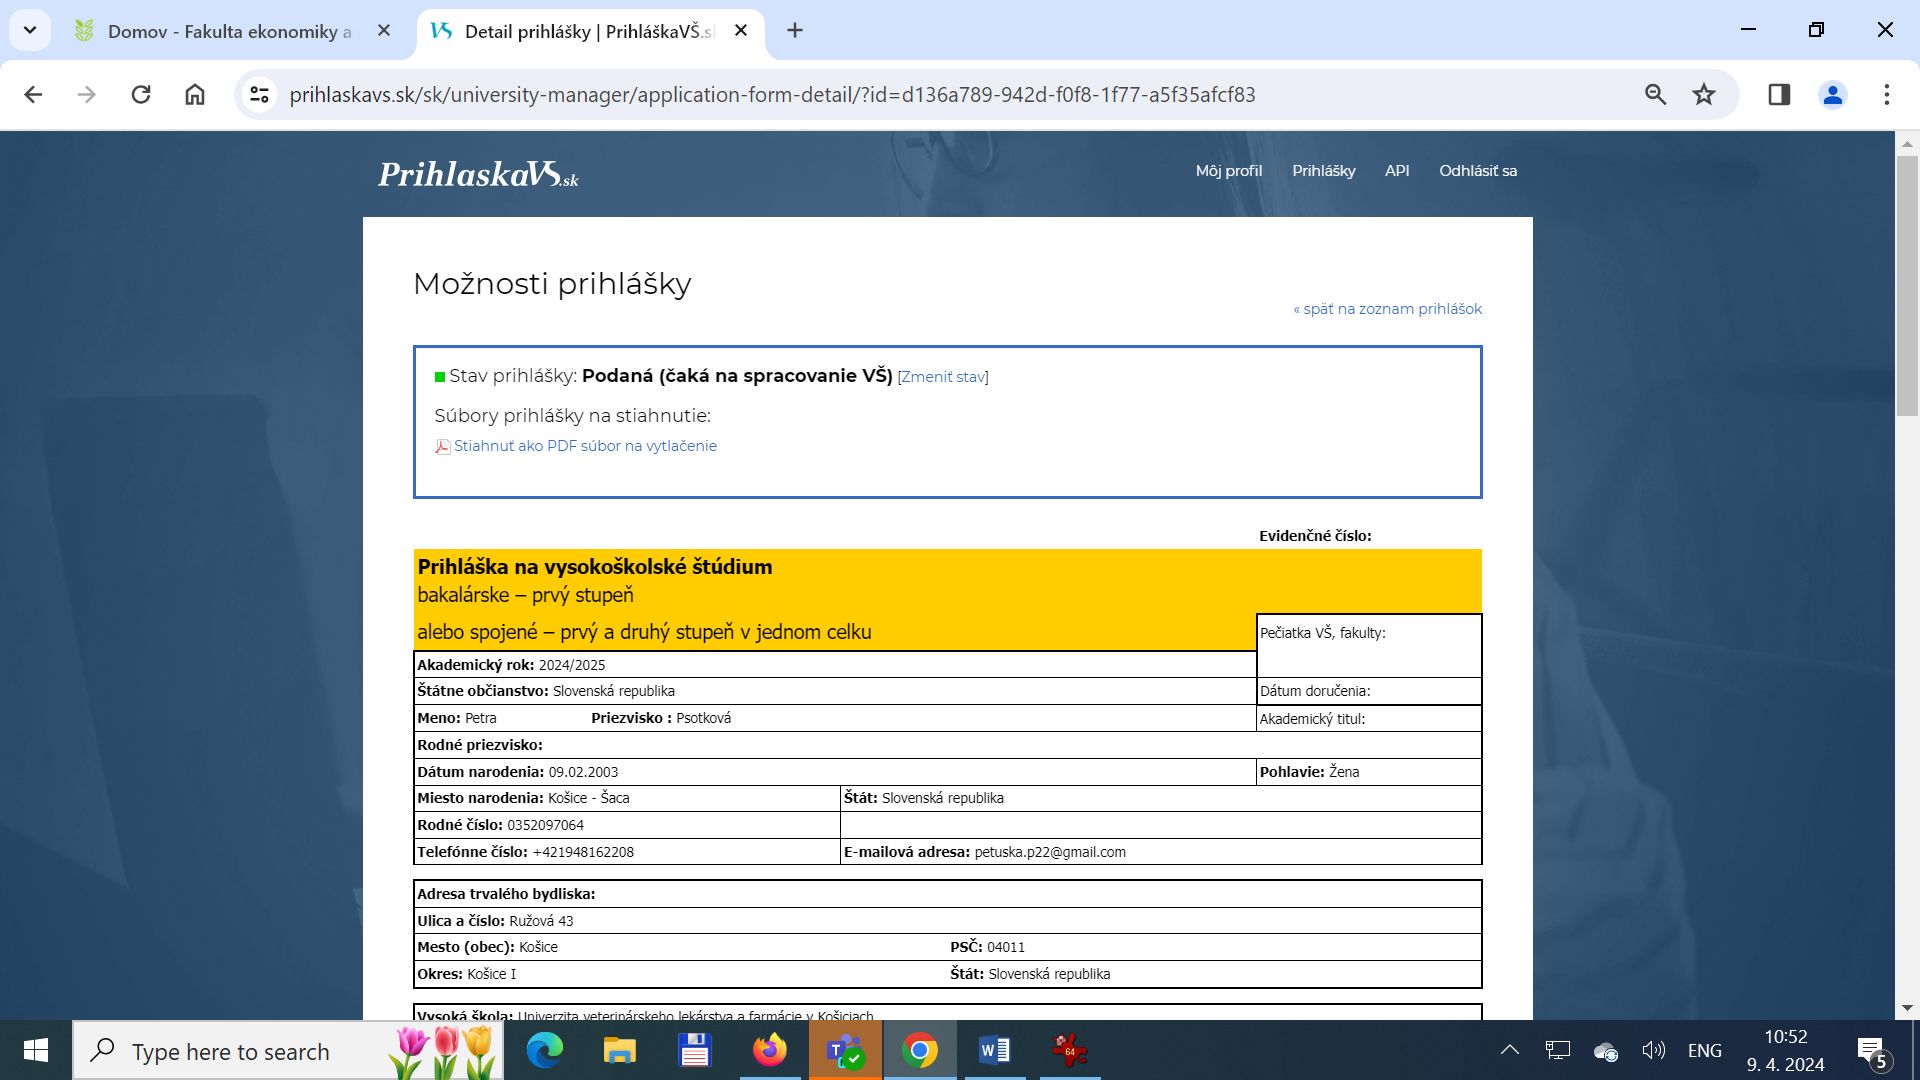Open Word from the taskbar
Viewport: 1920px width, 1080px height.
click(x=994, y=1051)
